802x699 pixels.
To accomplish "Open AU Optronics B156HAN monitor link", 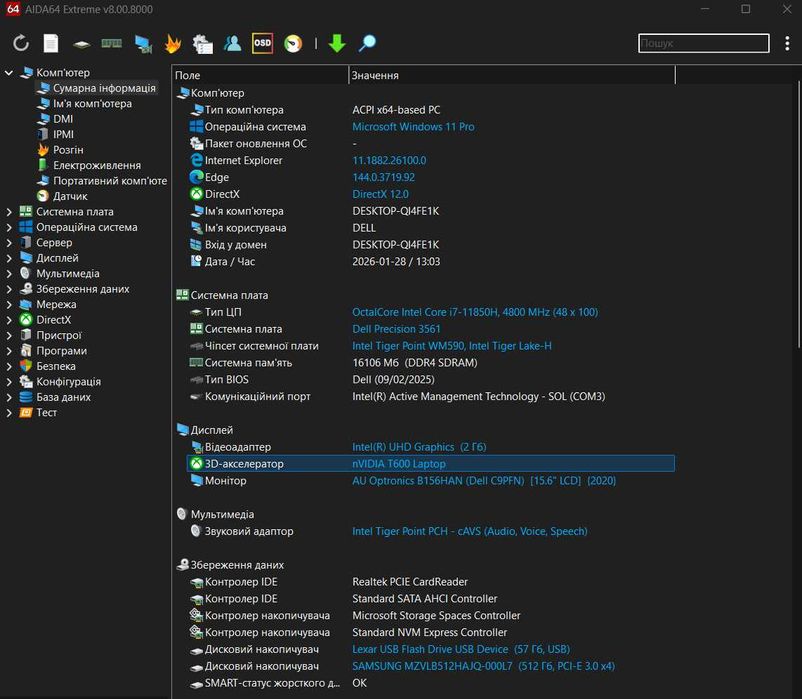I will click(484, 481).
